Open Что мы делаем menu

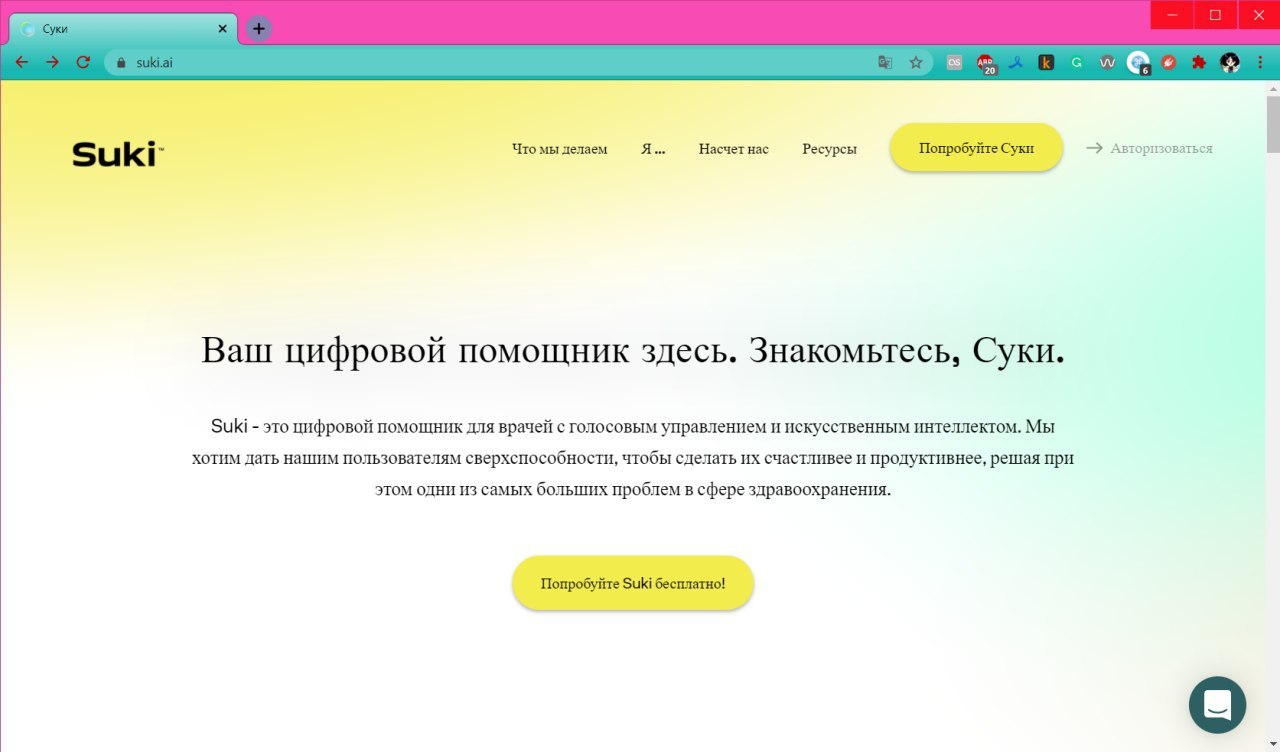point(560,149)
